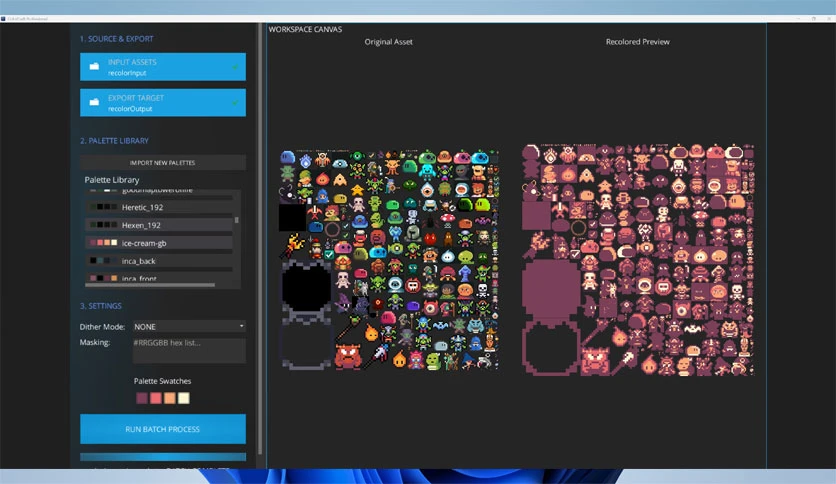Click the dark plum palette swatch
The height and width of the screenshot is (484, 836).
pyautogui.click(x=142, y=398)
